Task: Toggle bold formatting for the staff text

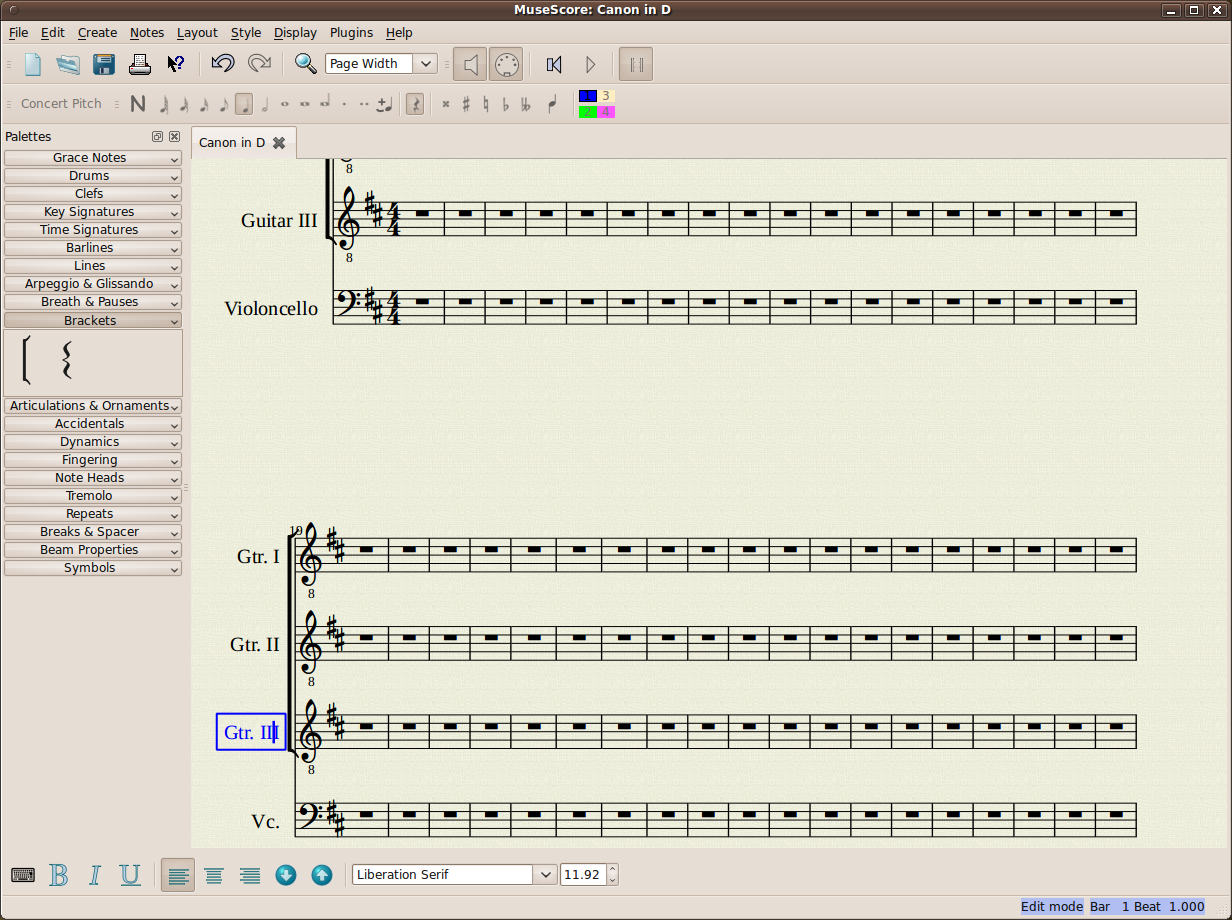Action: pyautogui.click(x=59, y=874)
